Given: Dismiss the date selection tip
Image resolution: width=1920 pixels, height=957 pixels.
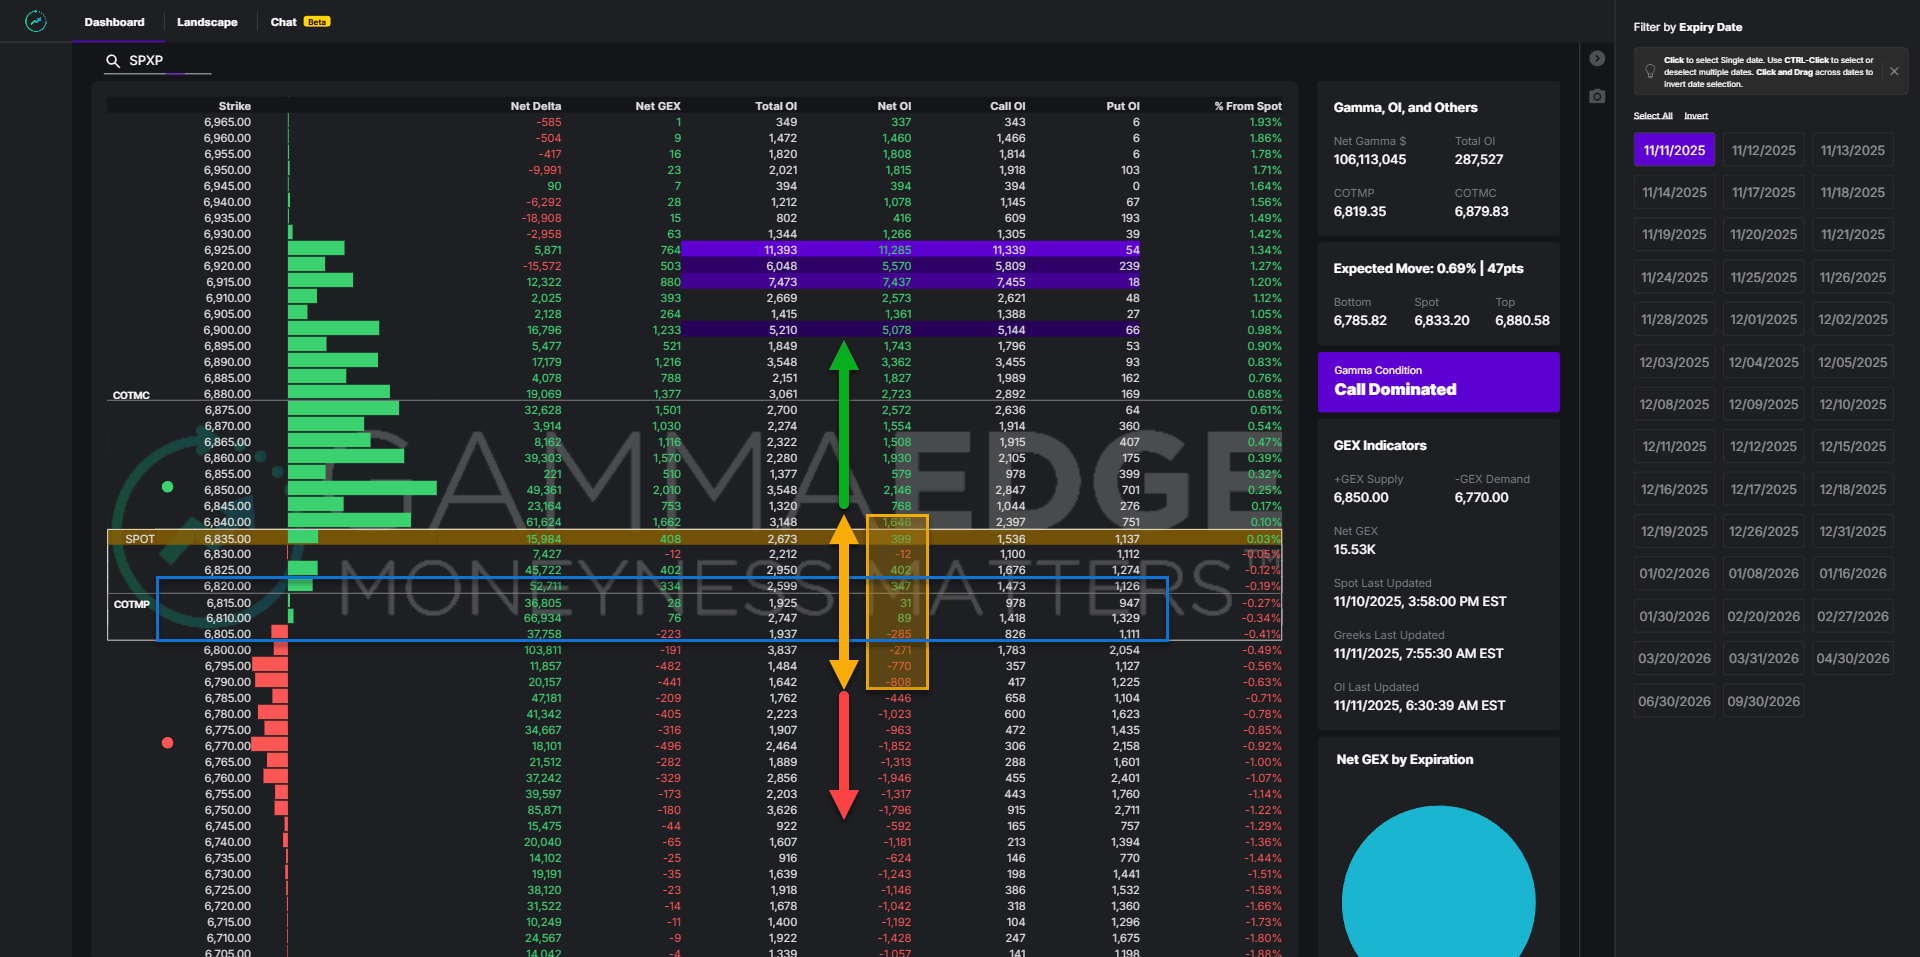Looking at the screenshot, I should (1894, 71).
